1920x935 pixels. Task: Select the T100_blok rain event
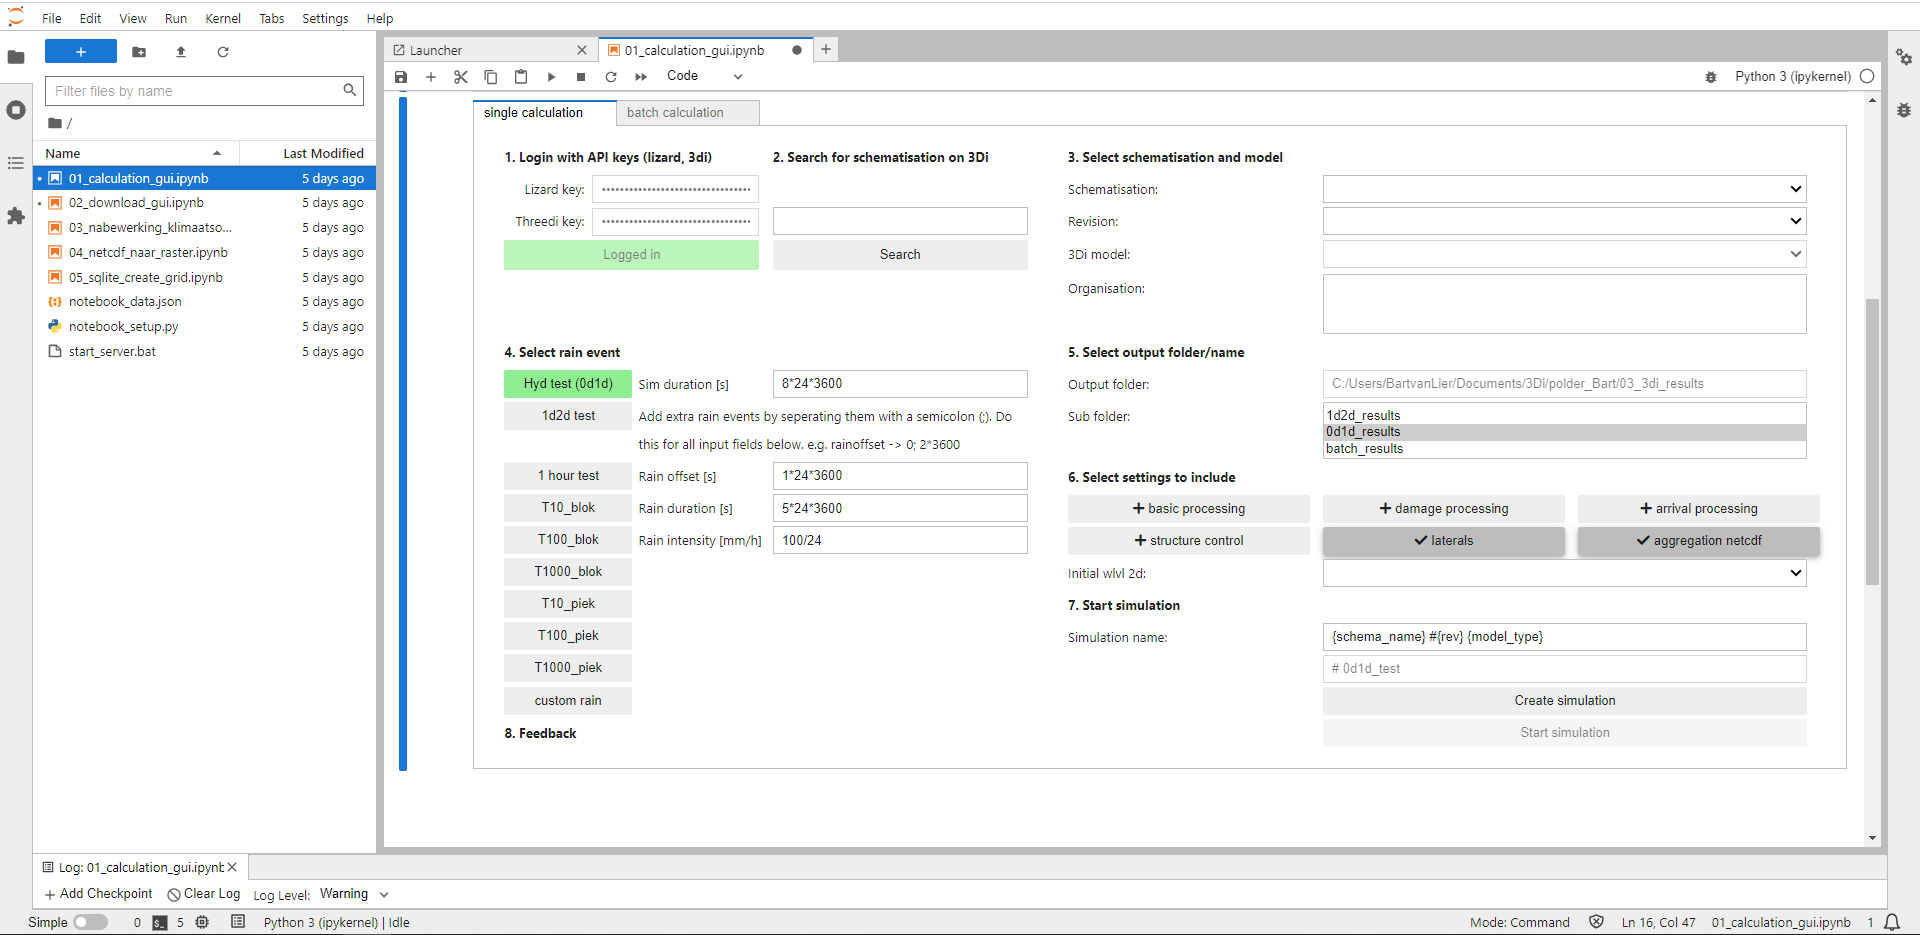click(x=568, y=540)
